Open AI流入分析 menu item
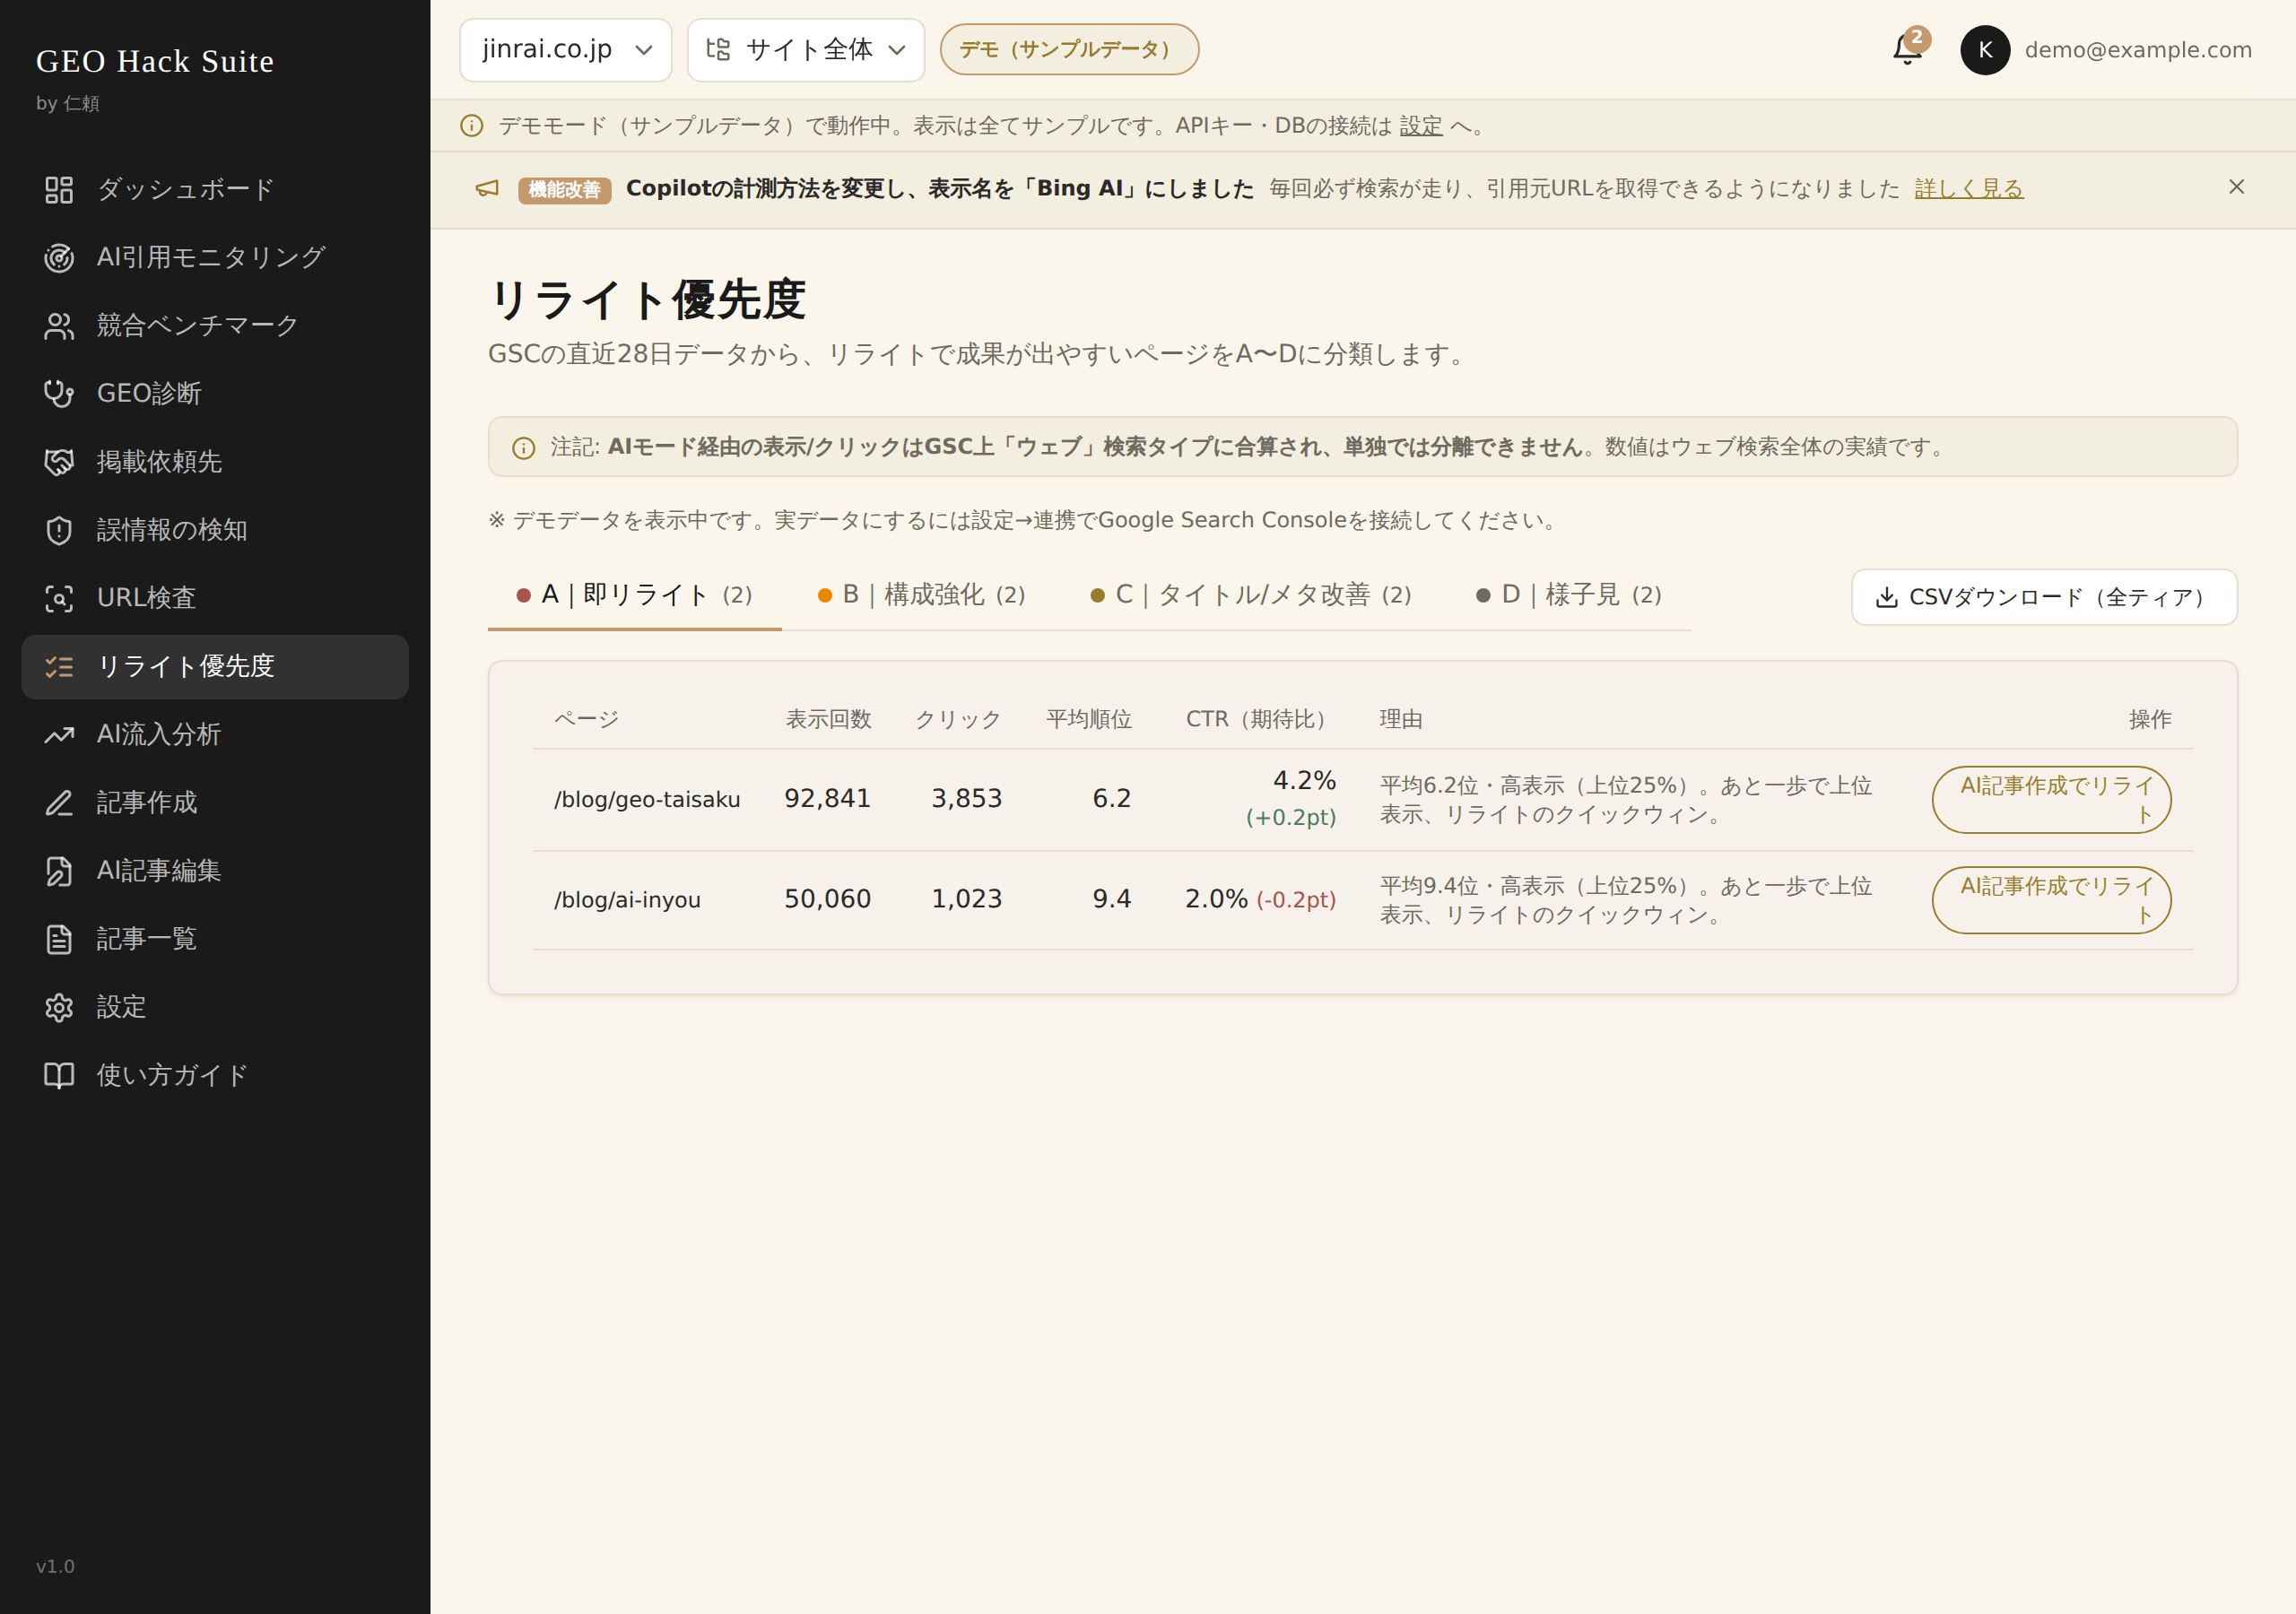2296x1614 pixels. 215,735
